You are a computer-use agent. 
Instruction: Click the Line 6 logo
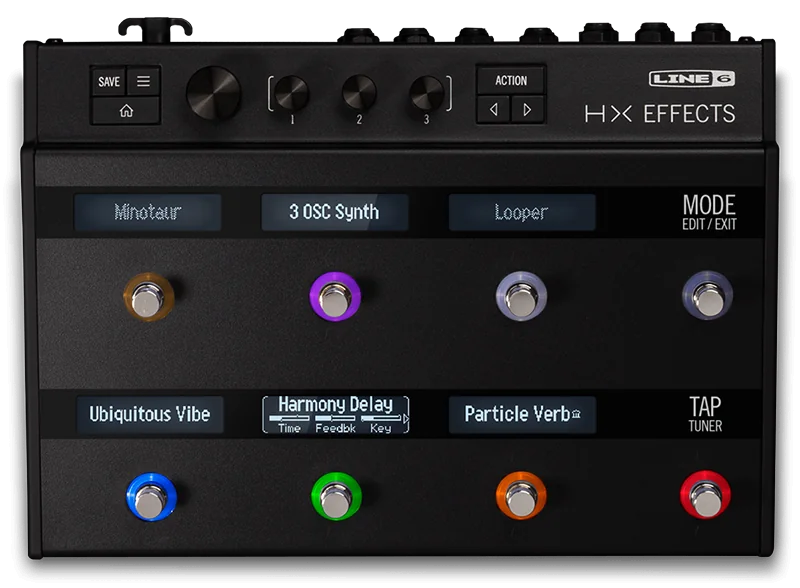click(x=692, y=79)
